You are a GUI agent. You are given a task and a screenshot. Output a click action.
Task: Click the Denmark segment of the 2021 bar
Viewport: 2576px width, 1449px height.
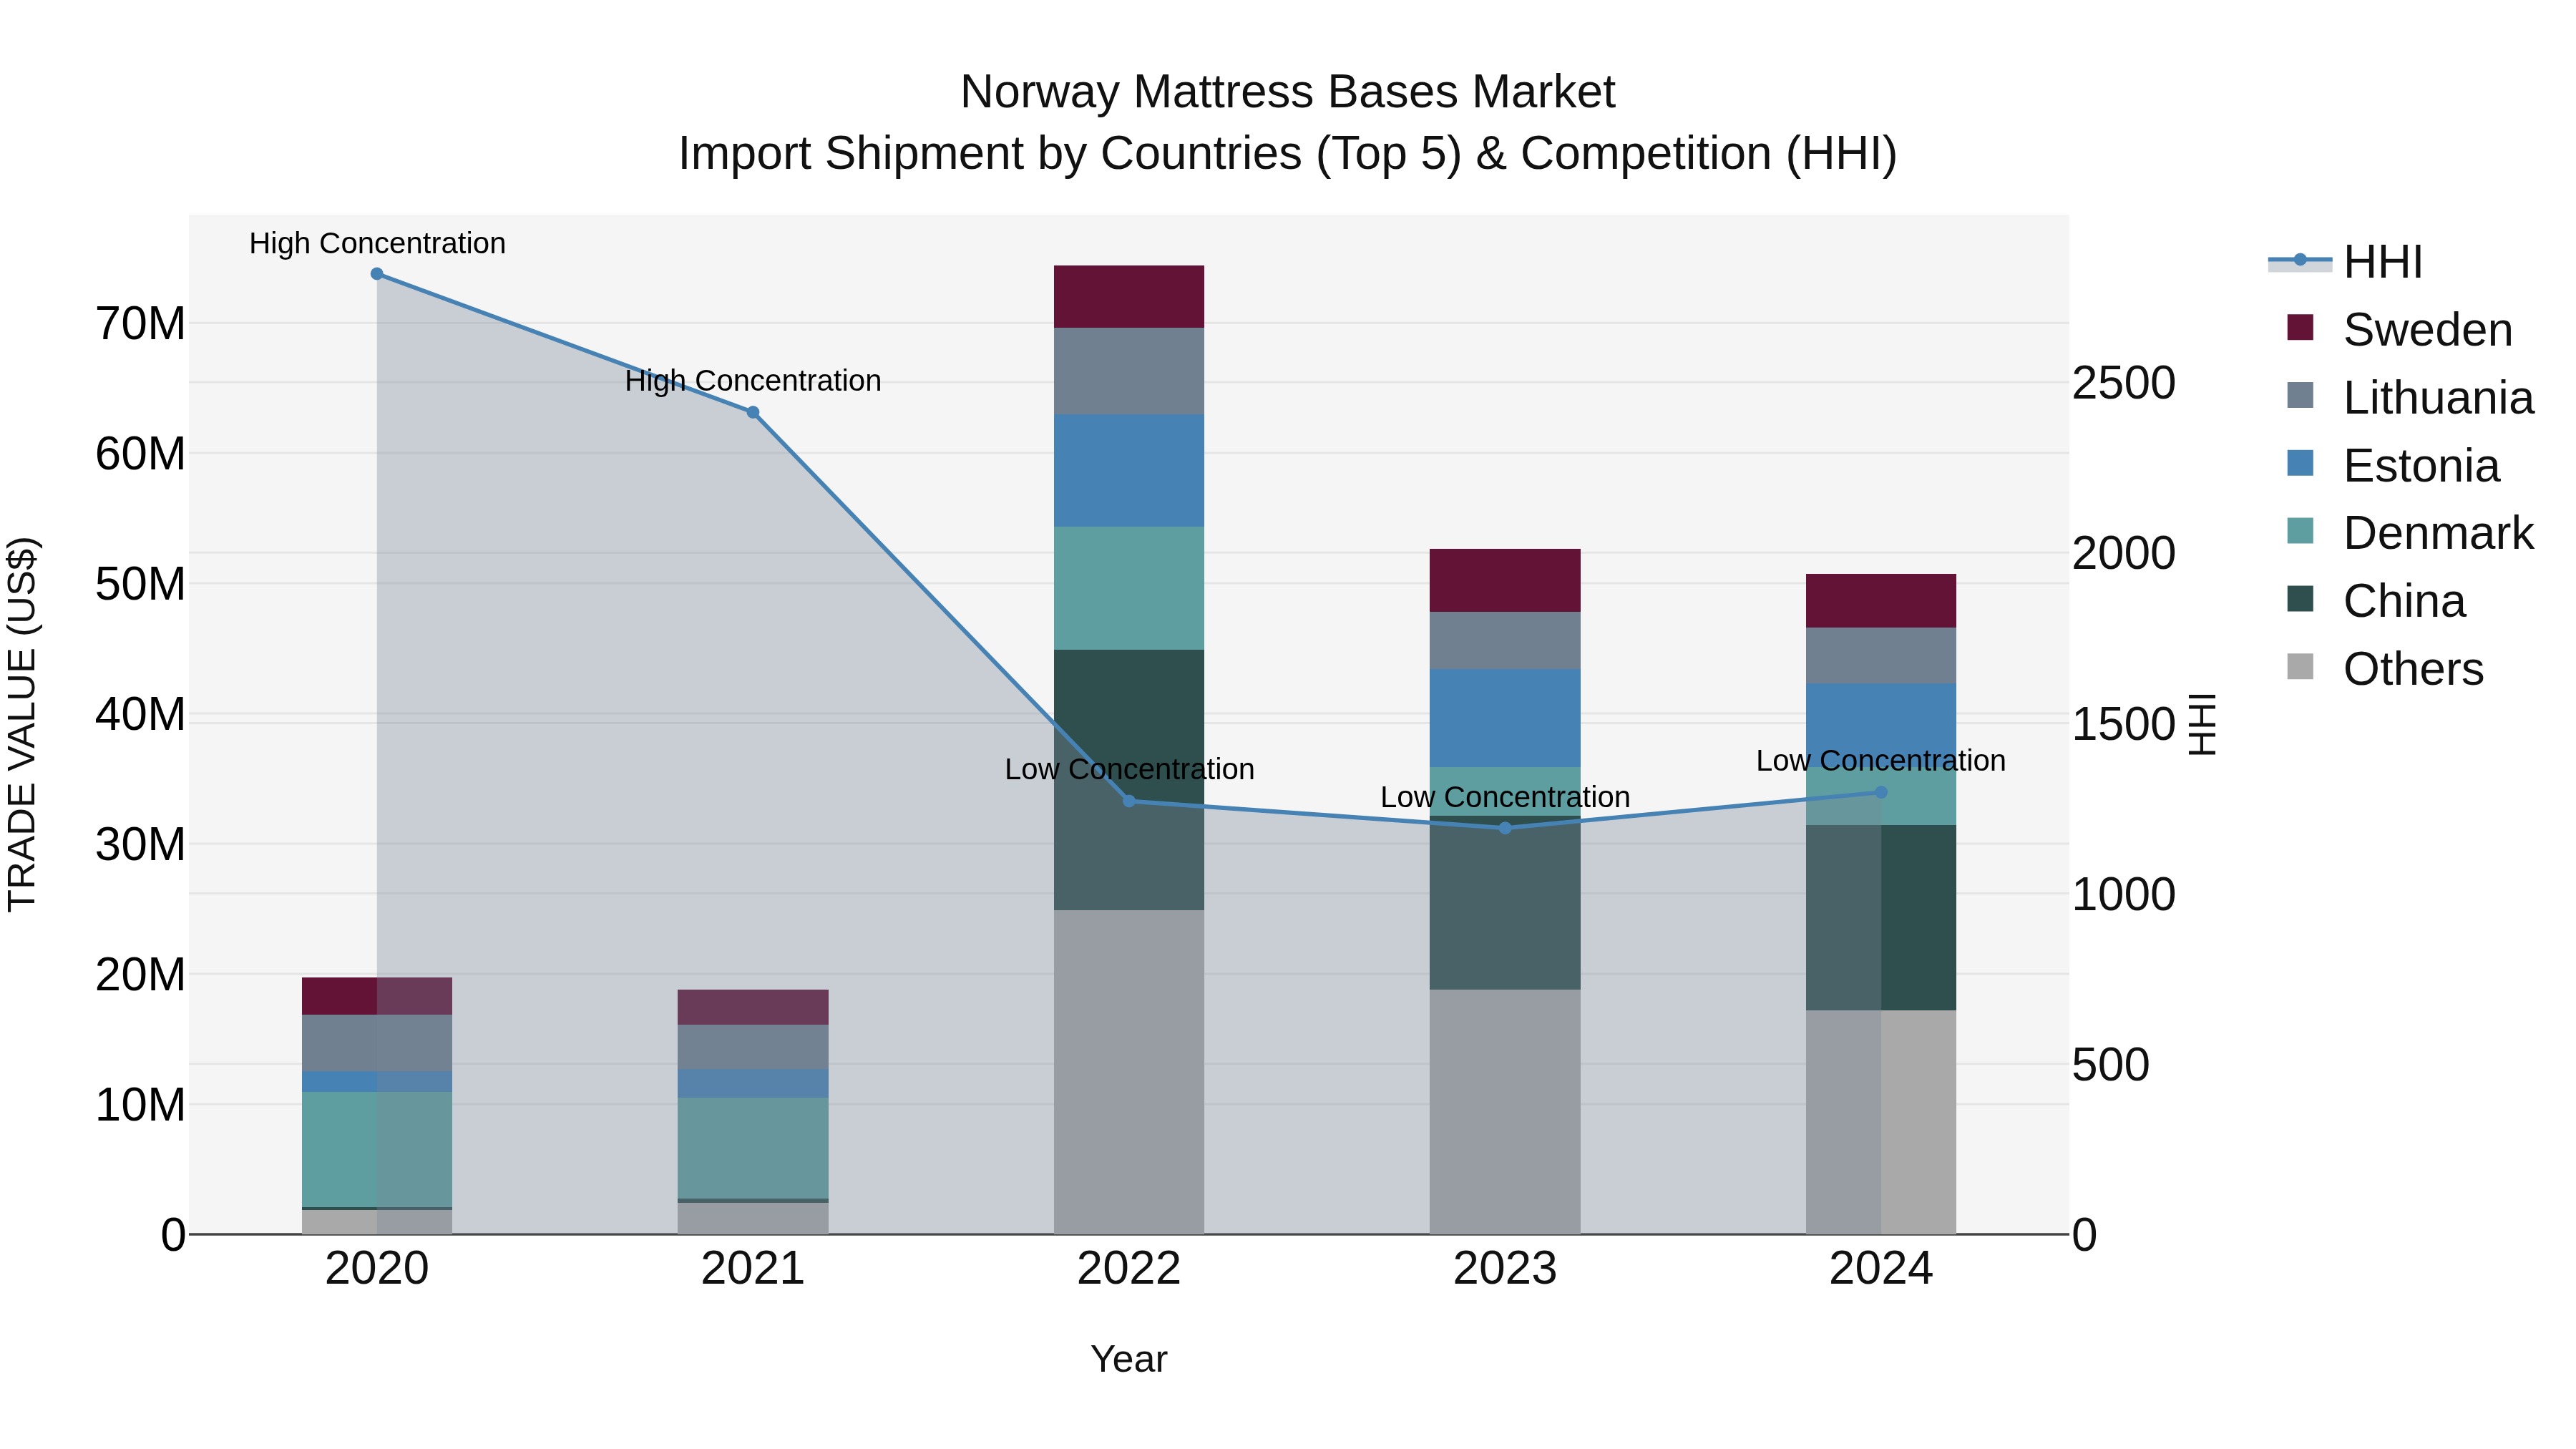753,1148
